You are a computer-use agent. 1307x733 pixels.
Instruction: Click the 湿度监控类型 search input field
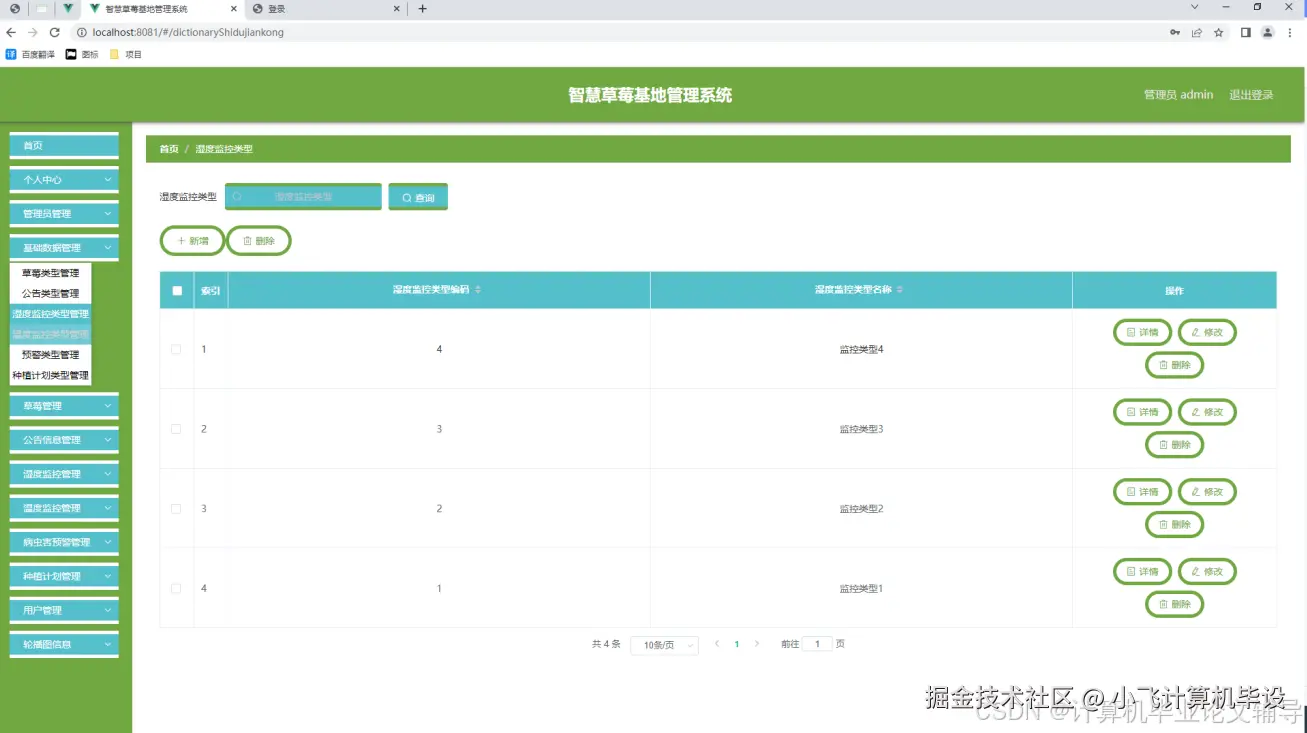[303, 197]
